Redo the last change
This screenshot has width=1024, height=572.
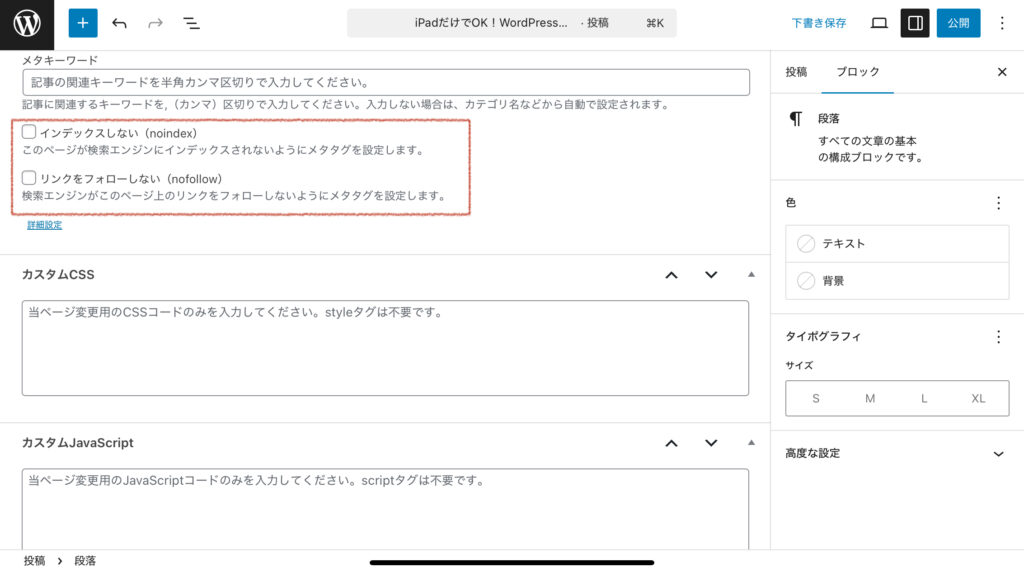click(x=155, y=24)
